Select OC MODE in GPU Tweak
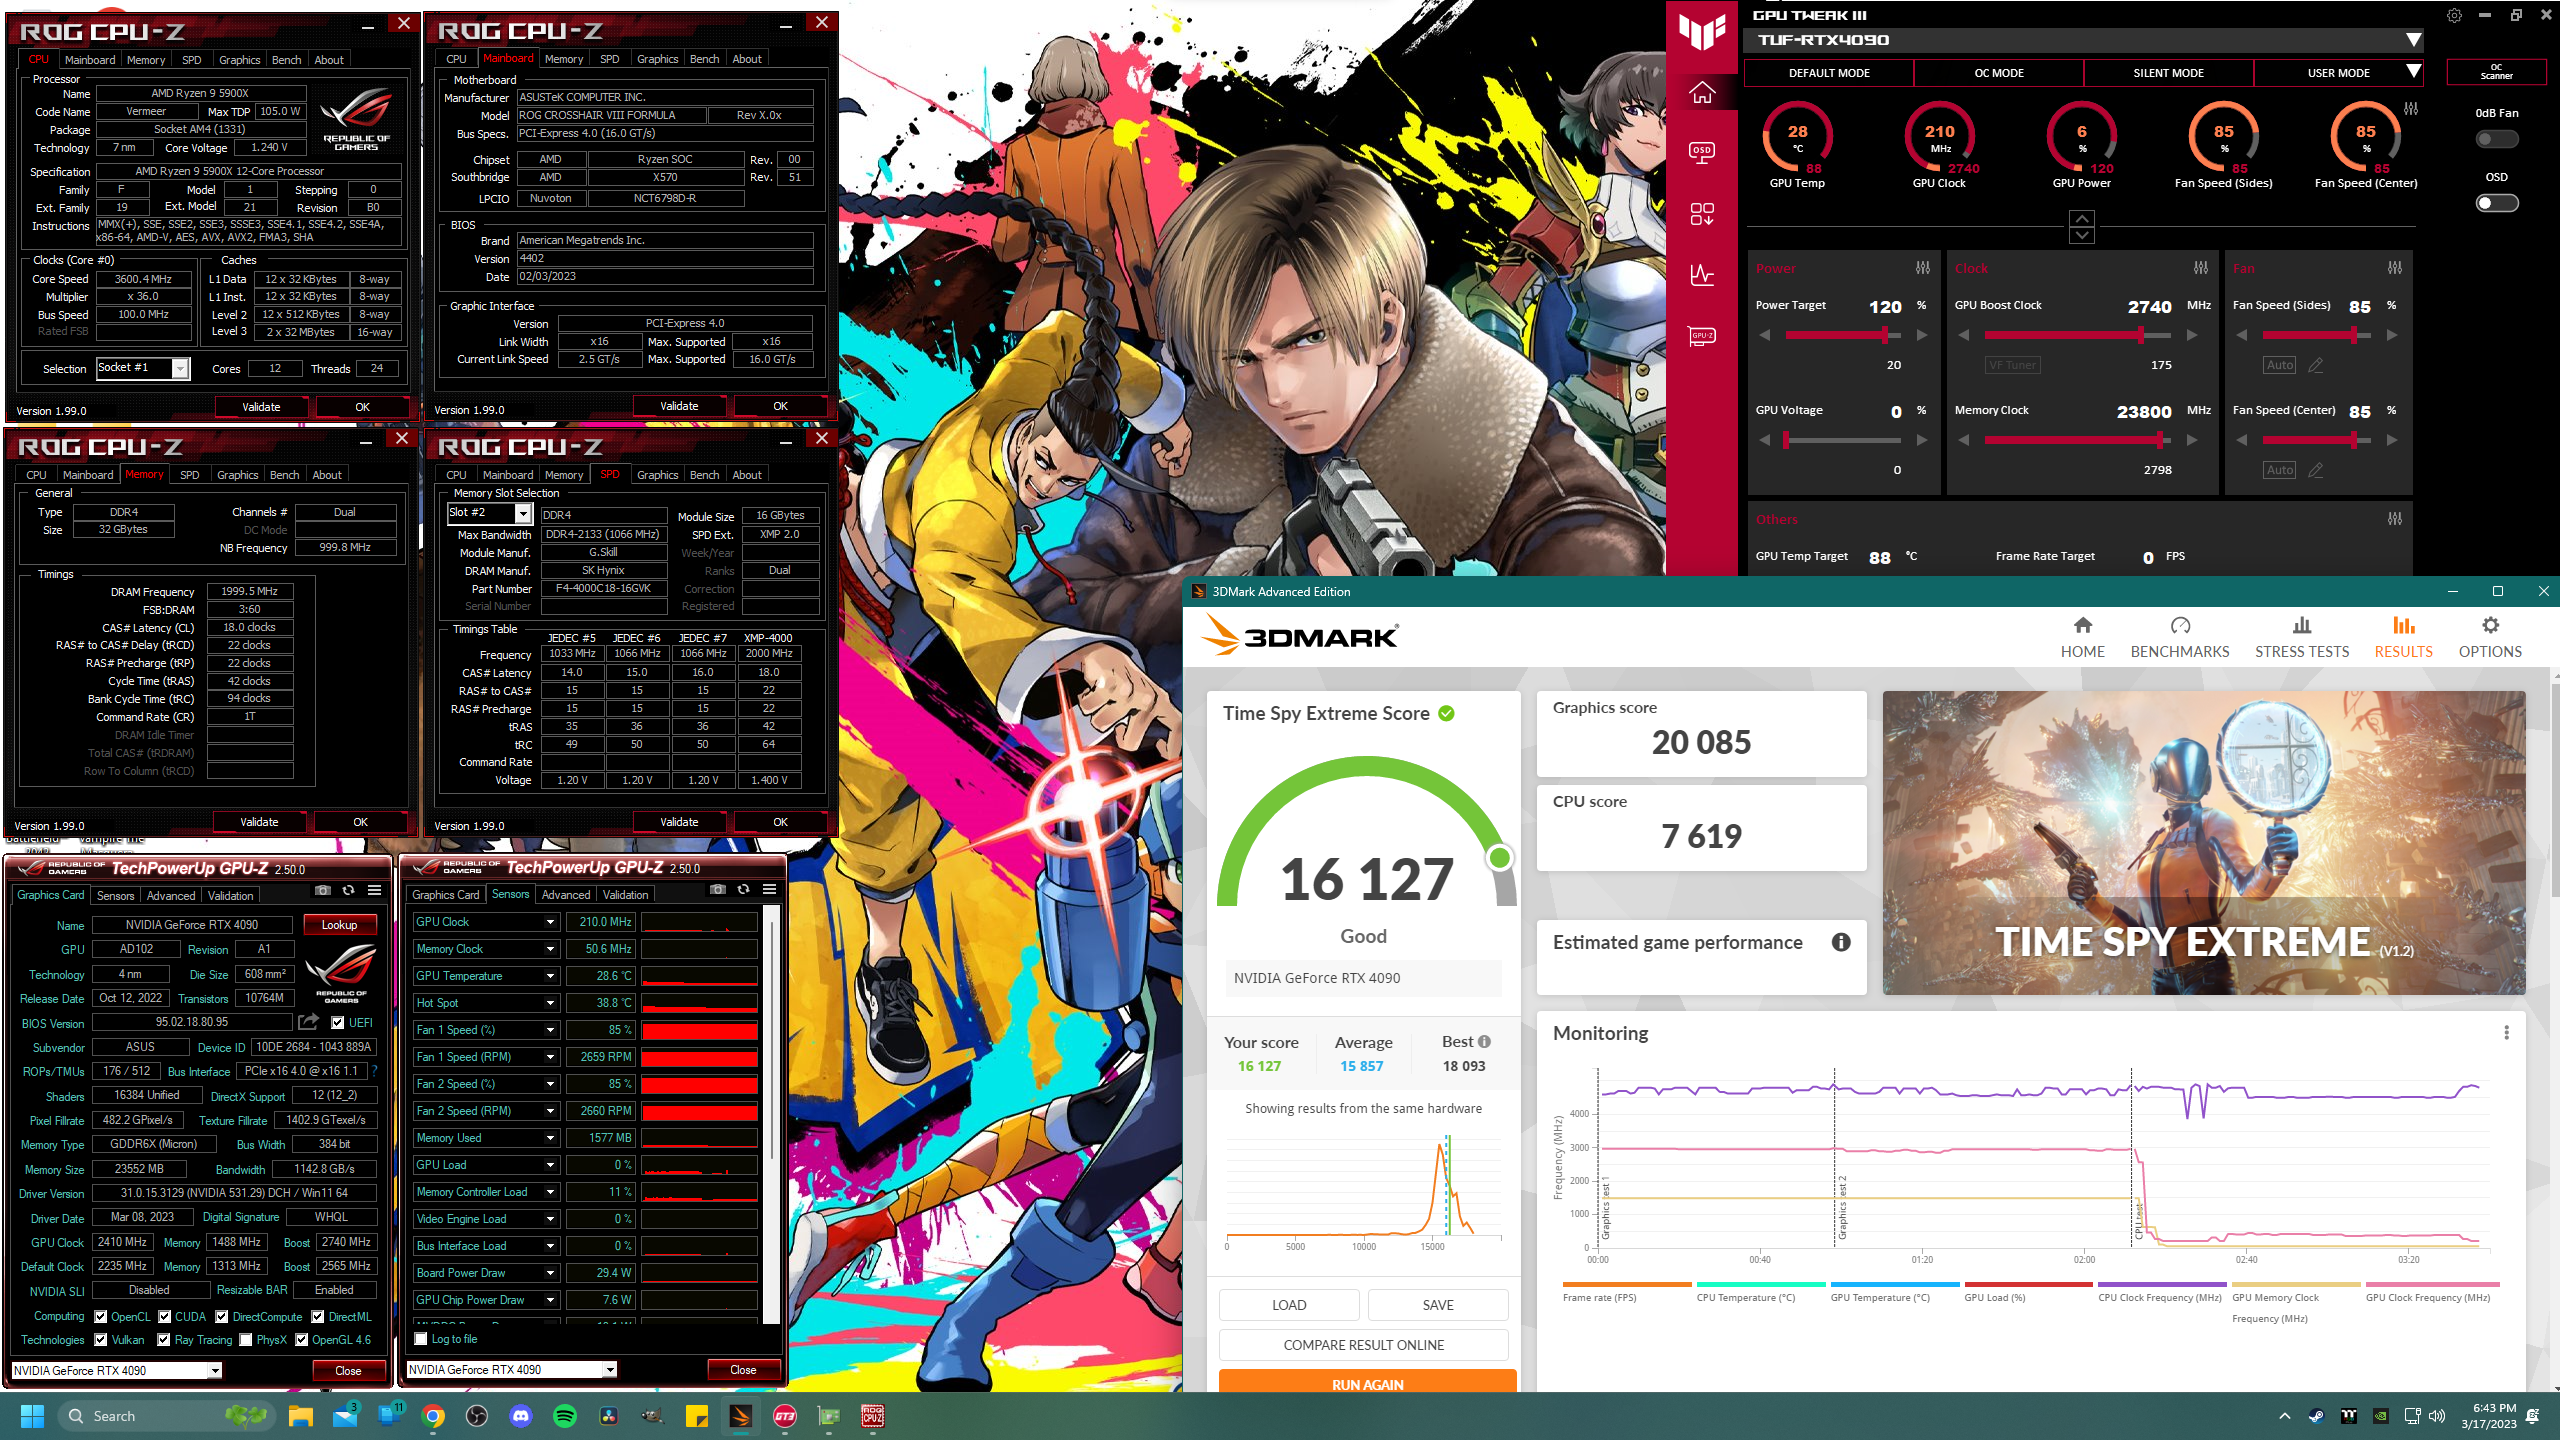Viewport: 2560px width, 1440px height. coord(1998,73)
